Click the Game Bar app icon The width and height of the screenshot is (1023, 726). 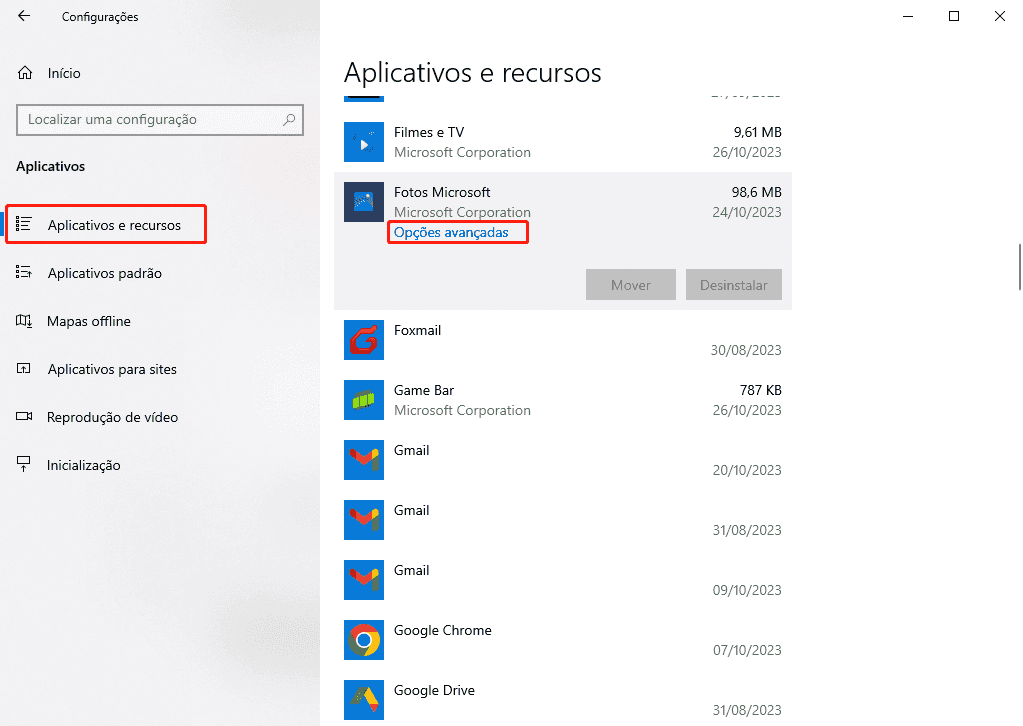click(363, 400)
